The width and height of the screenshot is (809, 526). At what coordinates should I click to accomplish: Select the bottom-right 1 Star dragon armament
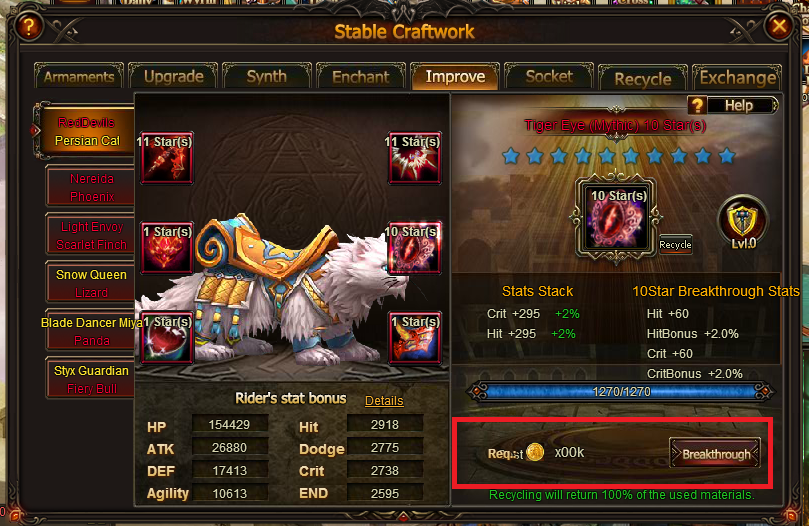(414, 338)
